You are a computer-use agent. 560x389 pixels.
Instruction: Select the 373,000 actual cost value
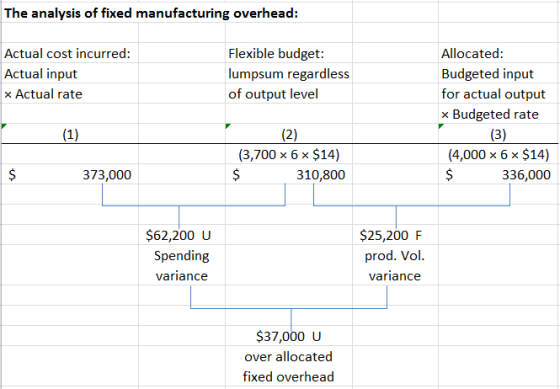click(x=107, y=175)
